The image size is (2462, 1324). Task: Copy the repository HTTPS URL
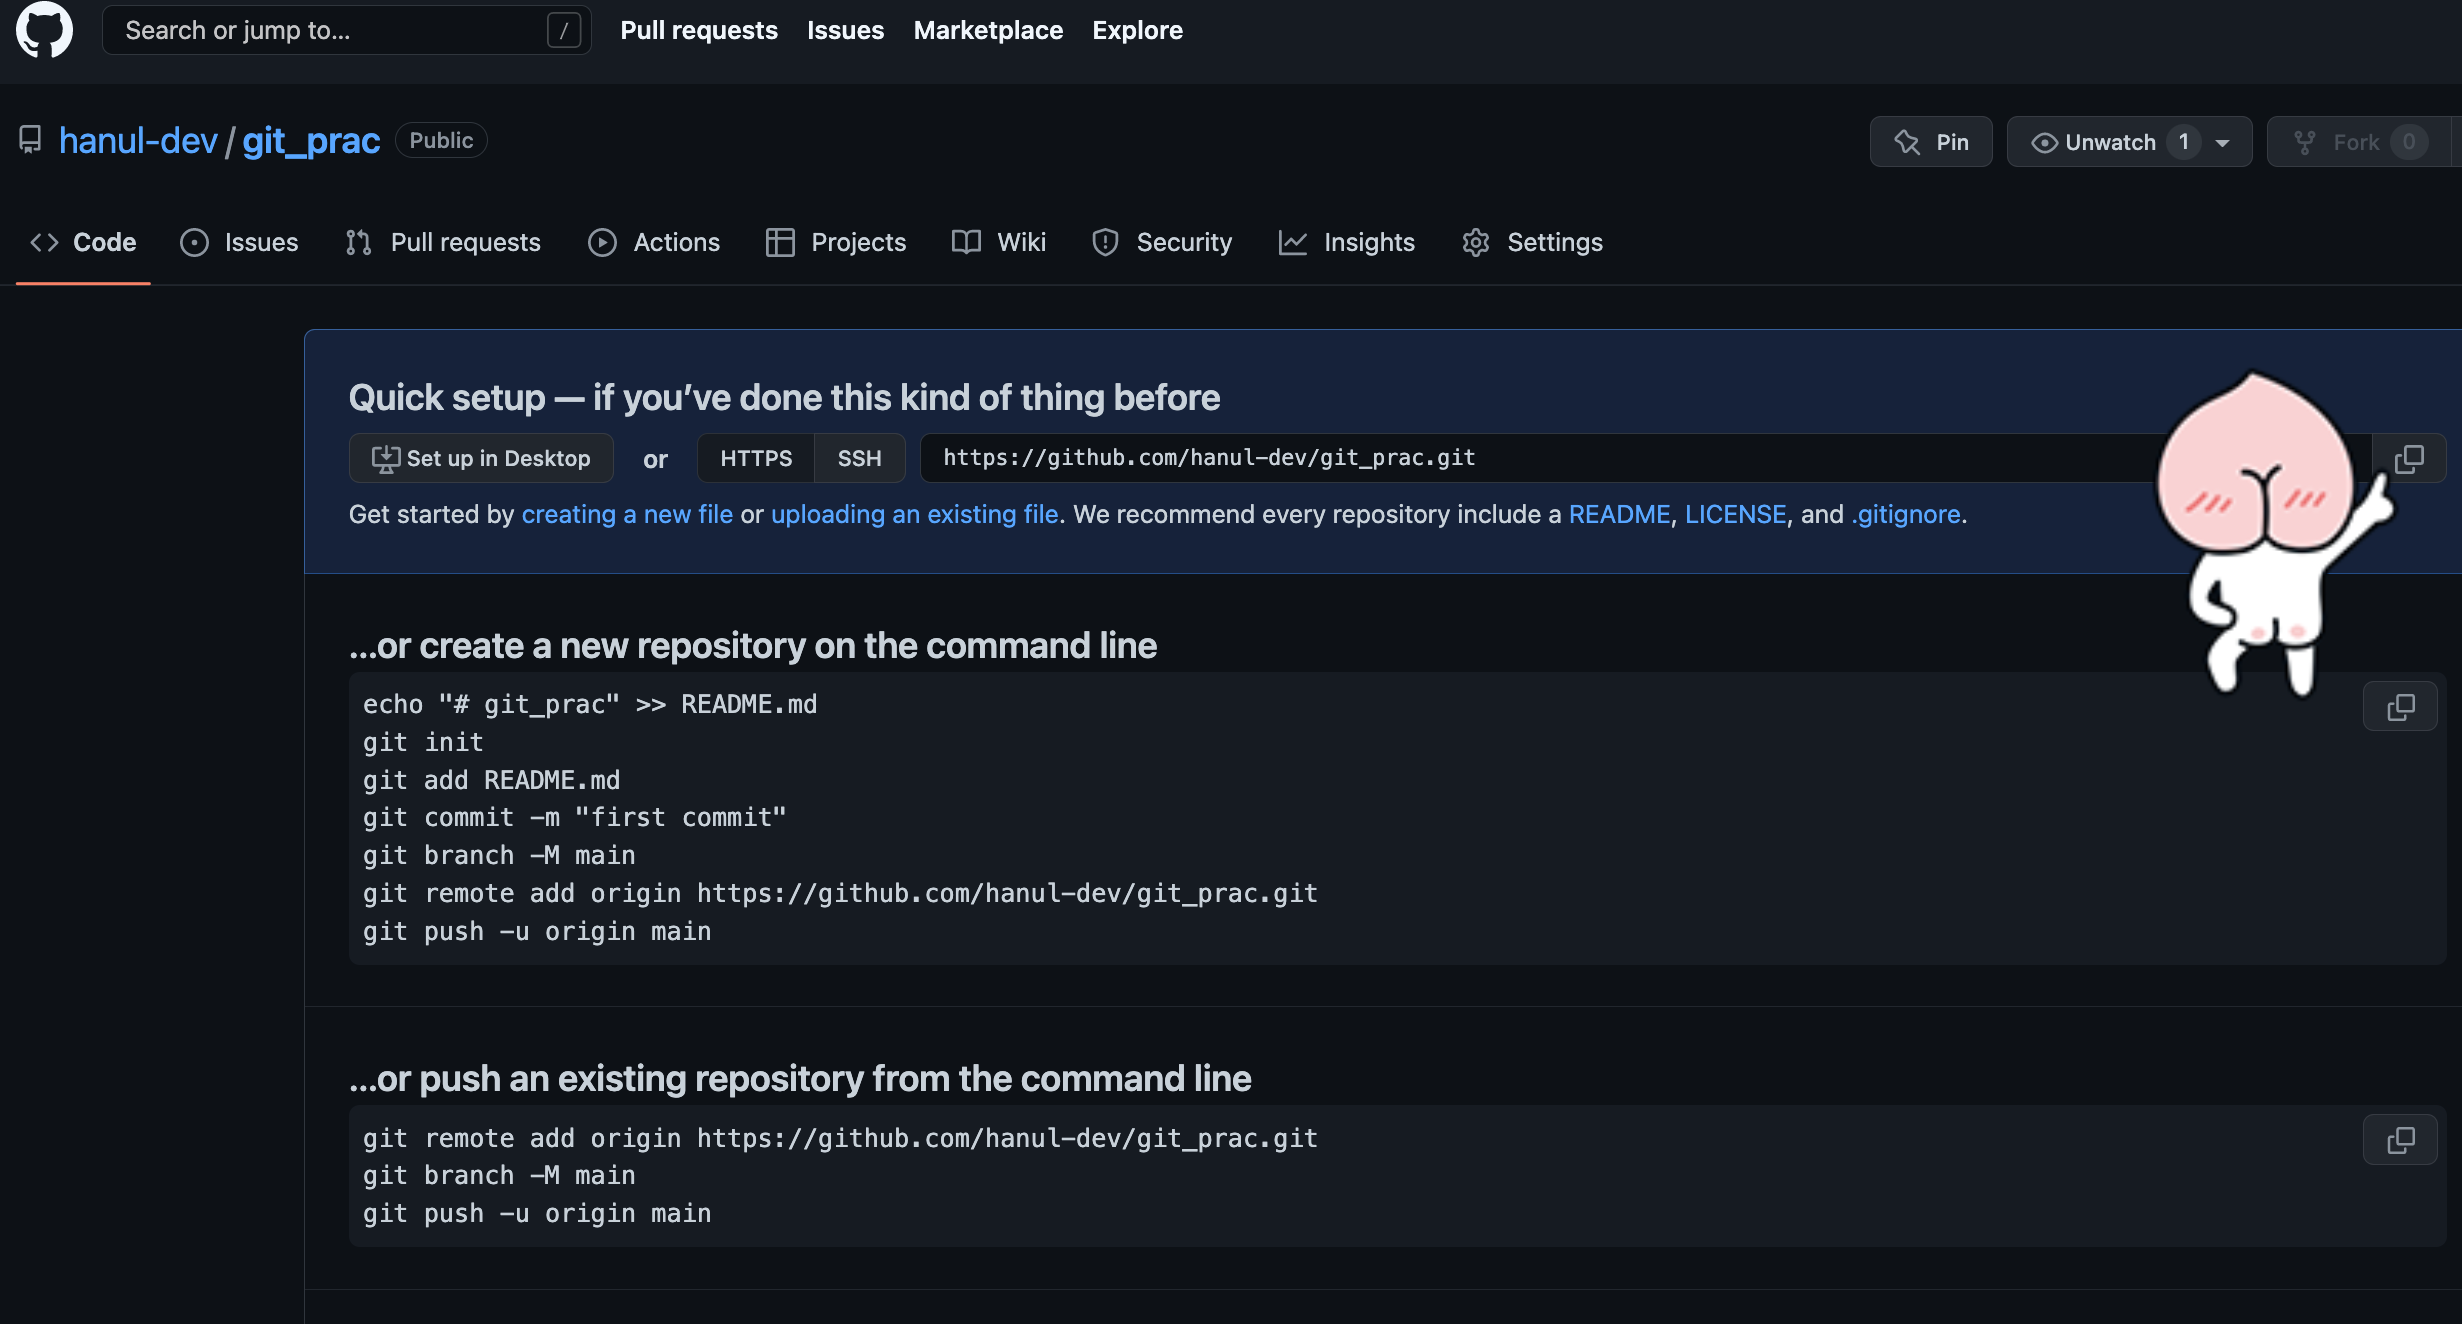point(2408,459)
